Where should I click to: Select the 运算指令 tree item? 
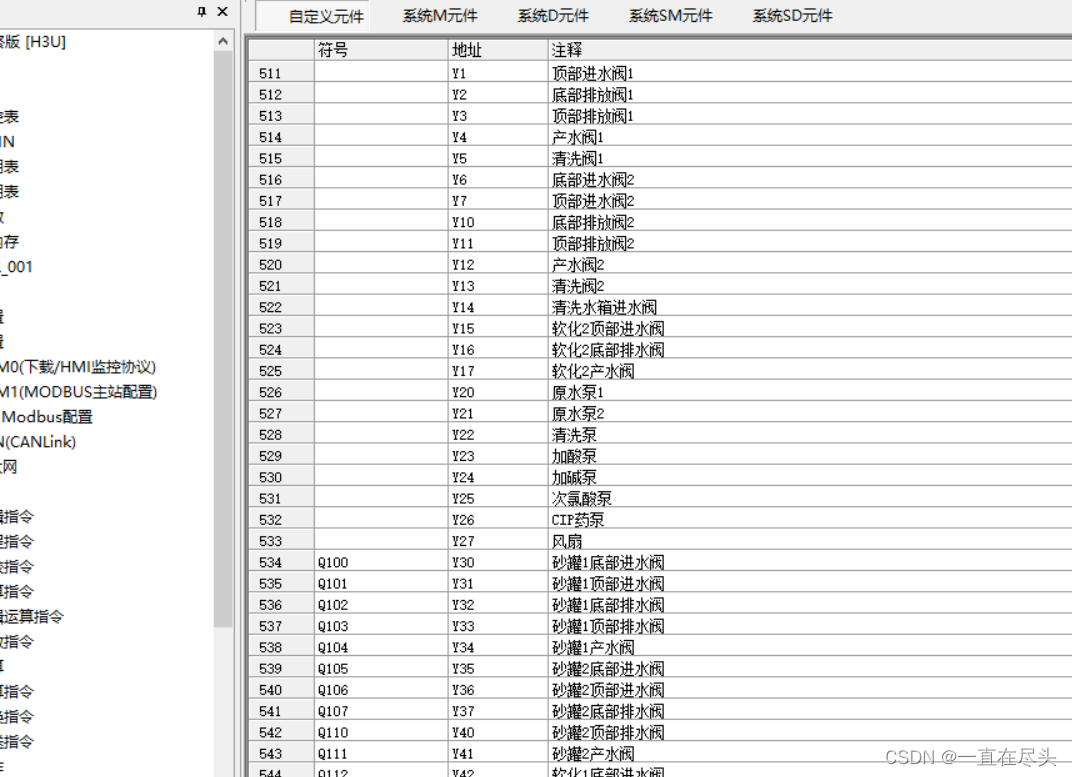[31, 616]
